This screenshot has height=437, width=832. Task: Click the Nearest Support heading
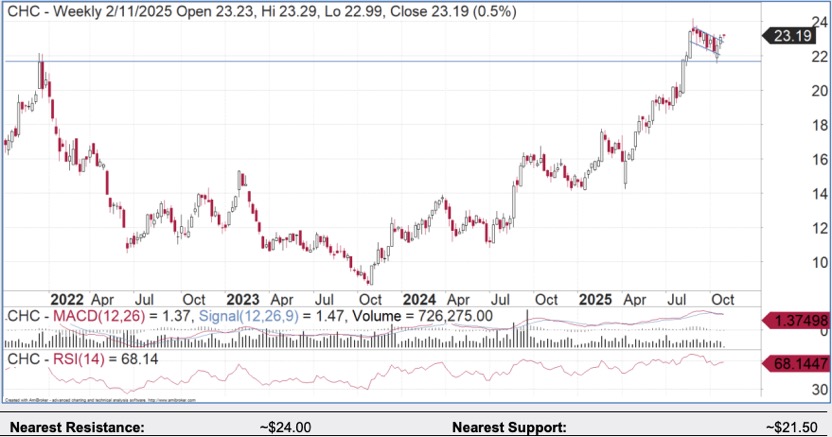click(x=510, y=427)
